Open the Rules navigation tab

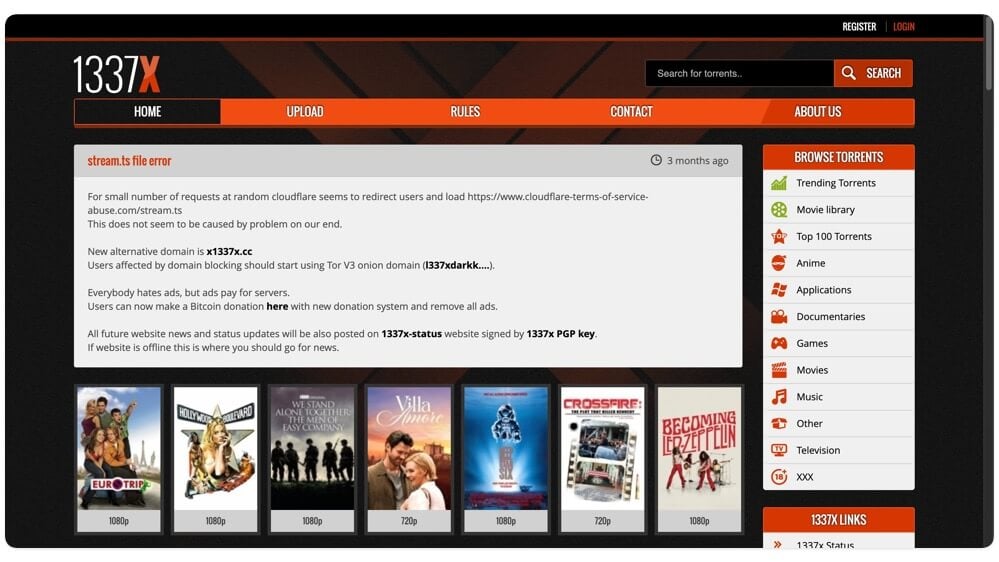coord(465,112)
